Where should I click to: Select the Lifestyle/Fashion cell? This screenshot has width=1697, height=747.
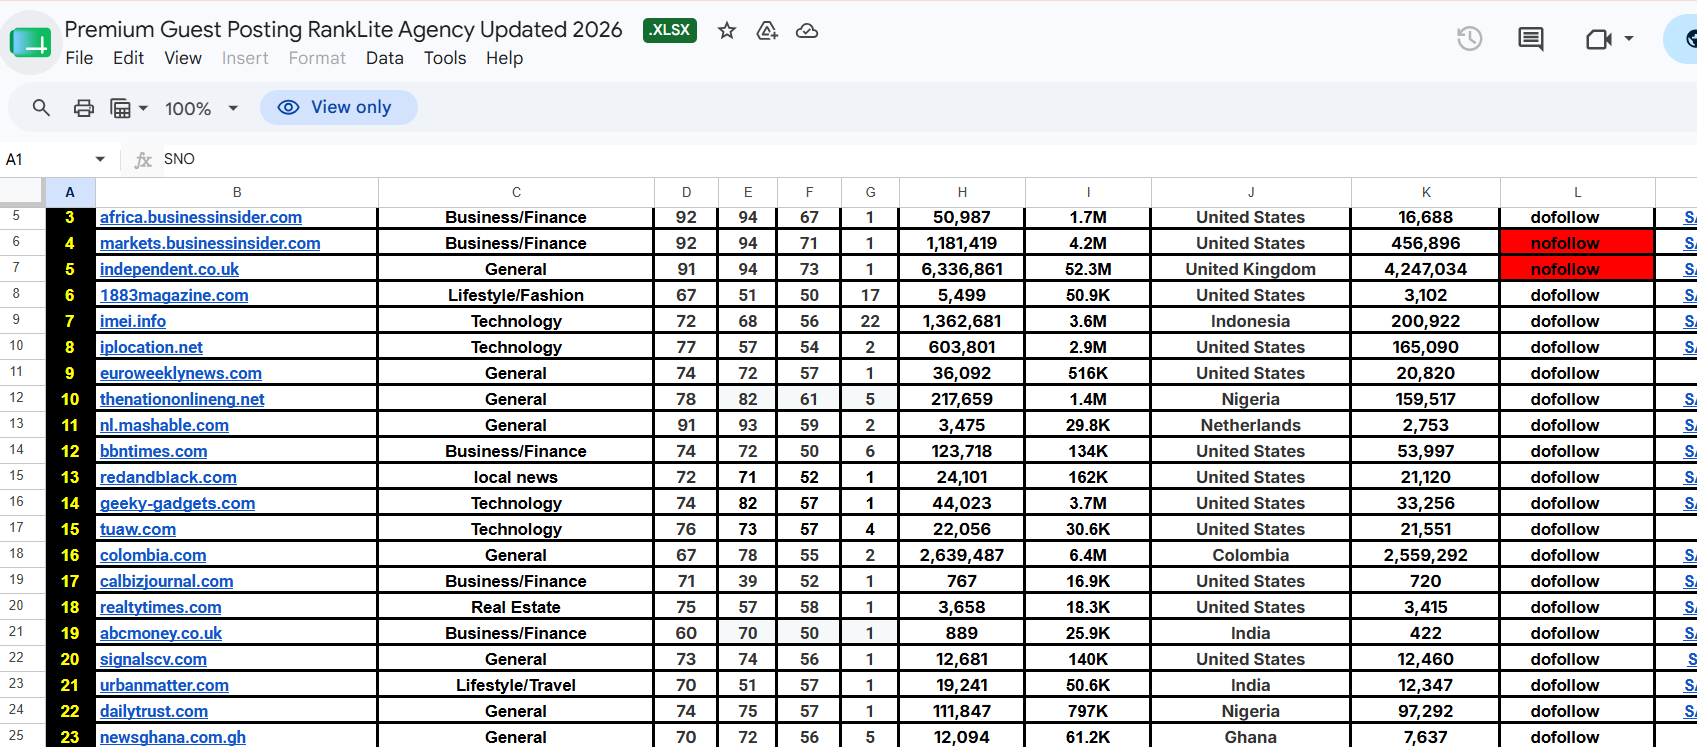click(x=516, y=295)
